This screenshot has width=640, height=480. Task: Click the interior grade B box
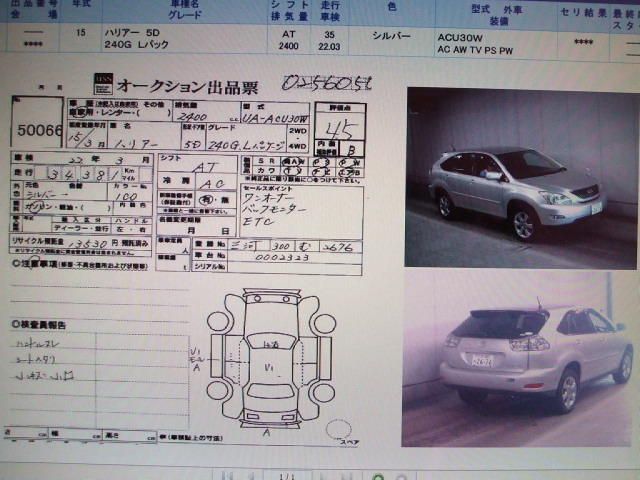click(x=352, y=149)
